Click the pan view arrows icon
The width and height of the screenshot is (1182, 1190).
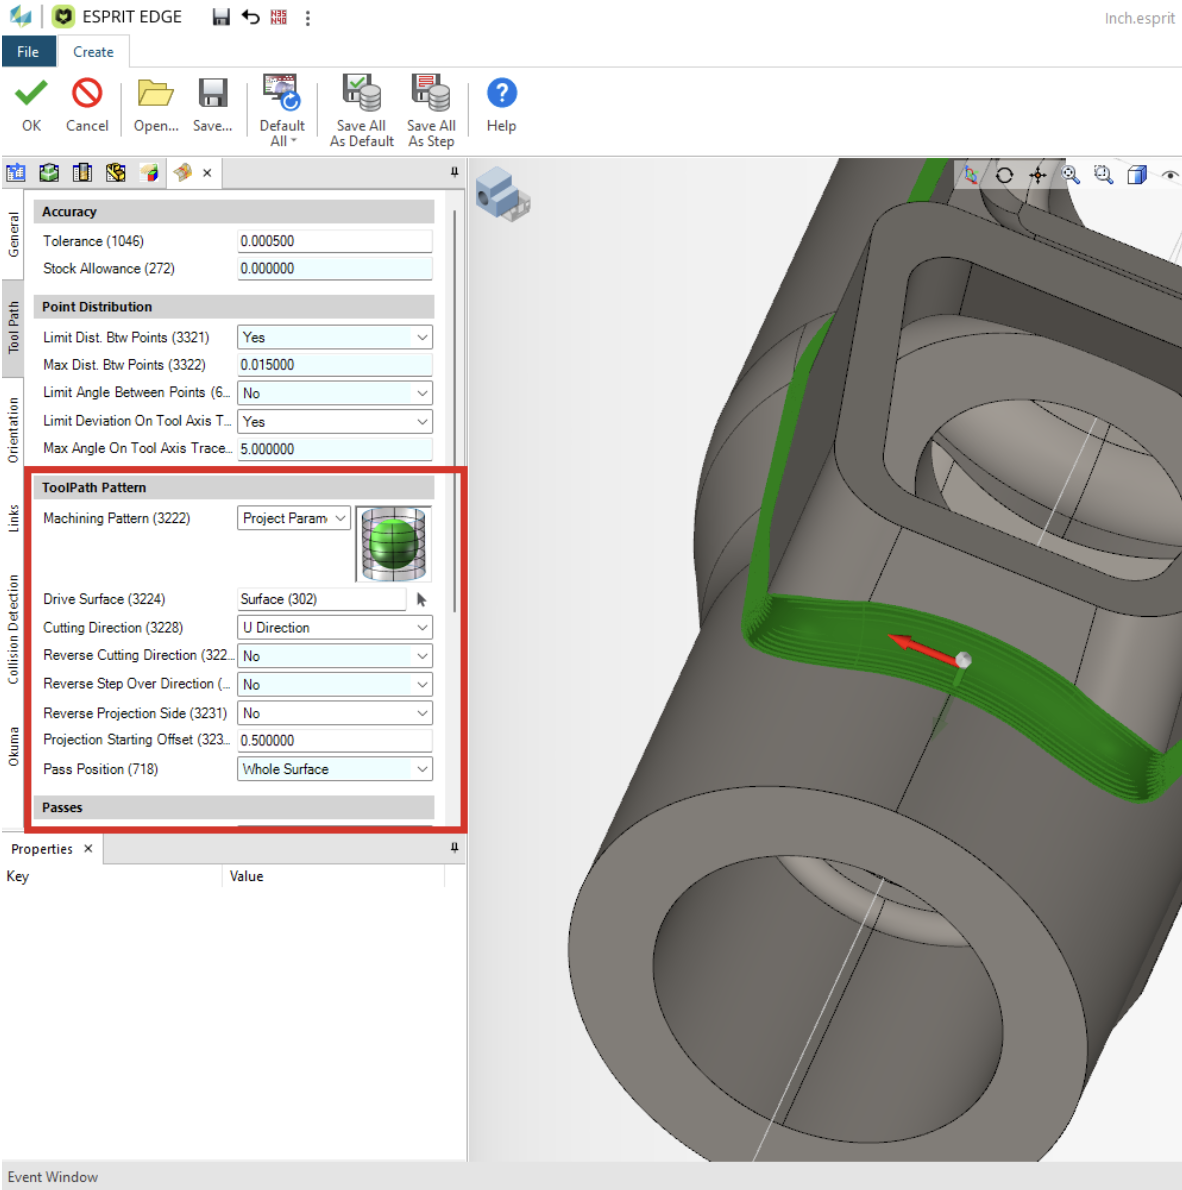(1038, 175)
